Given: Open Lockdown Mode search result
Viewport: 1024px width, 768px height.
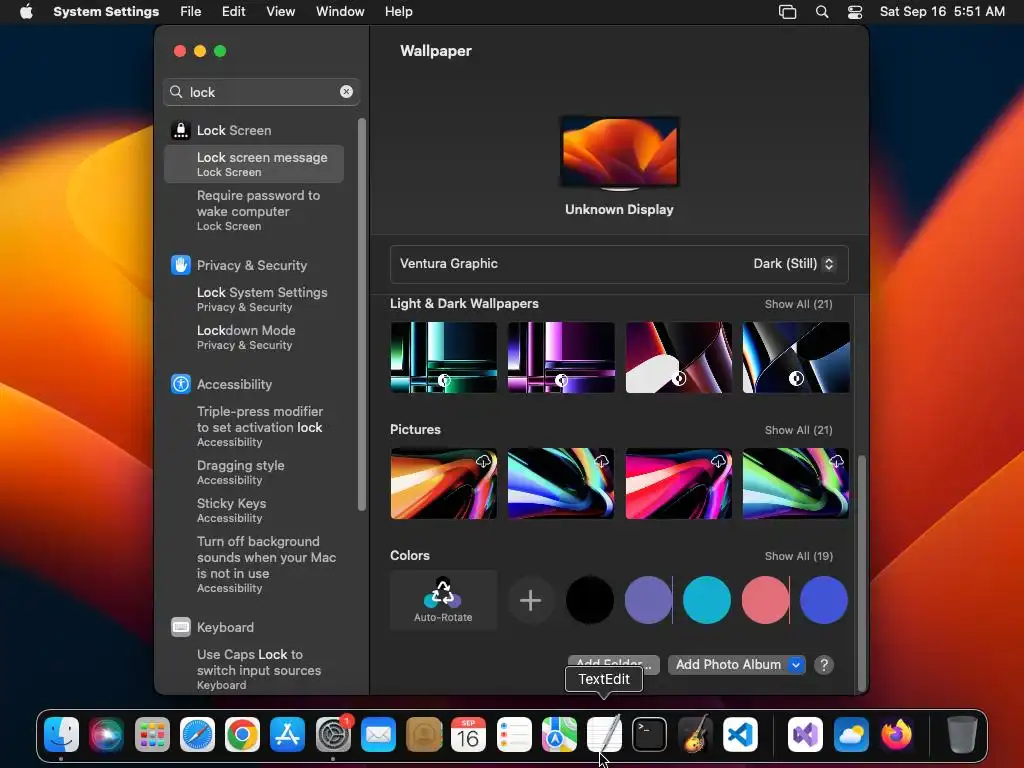Looking at the screenshot, I should [254, 337].
